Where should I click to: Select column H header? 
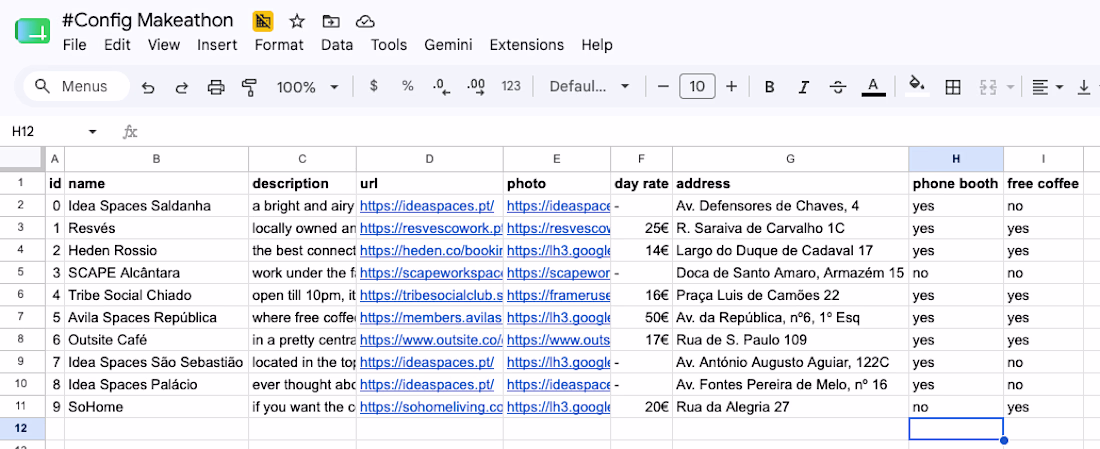[955, 159]
